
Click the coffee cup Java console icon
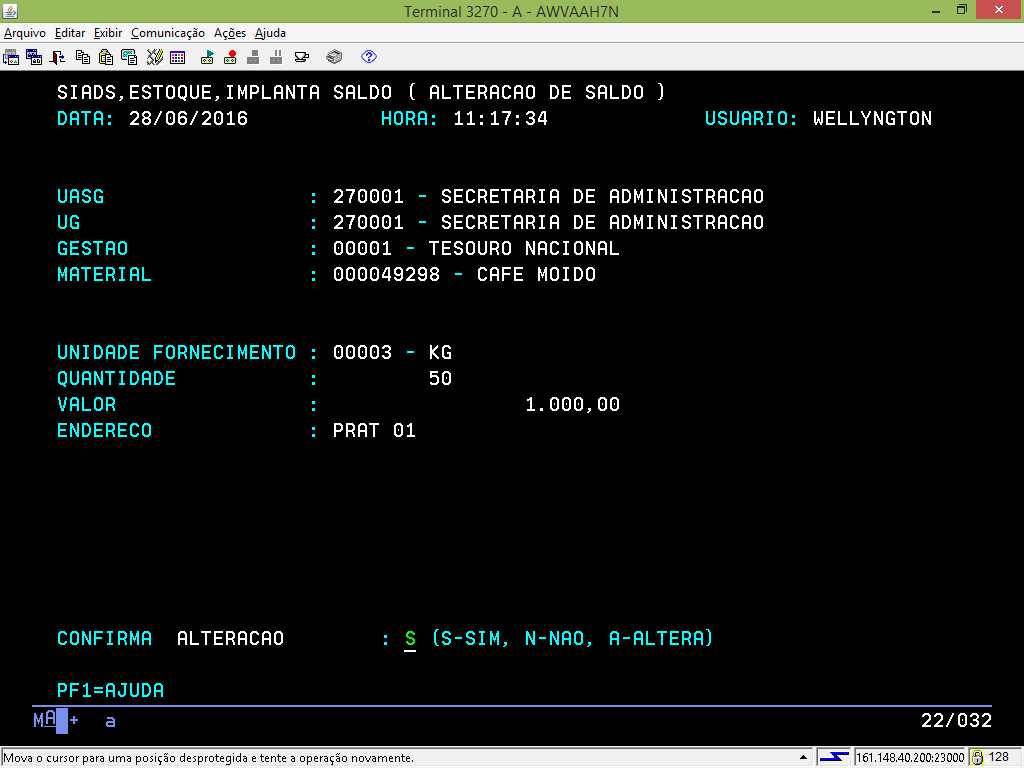pos(302,57)
